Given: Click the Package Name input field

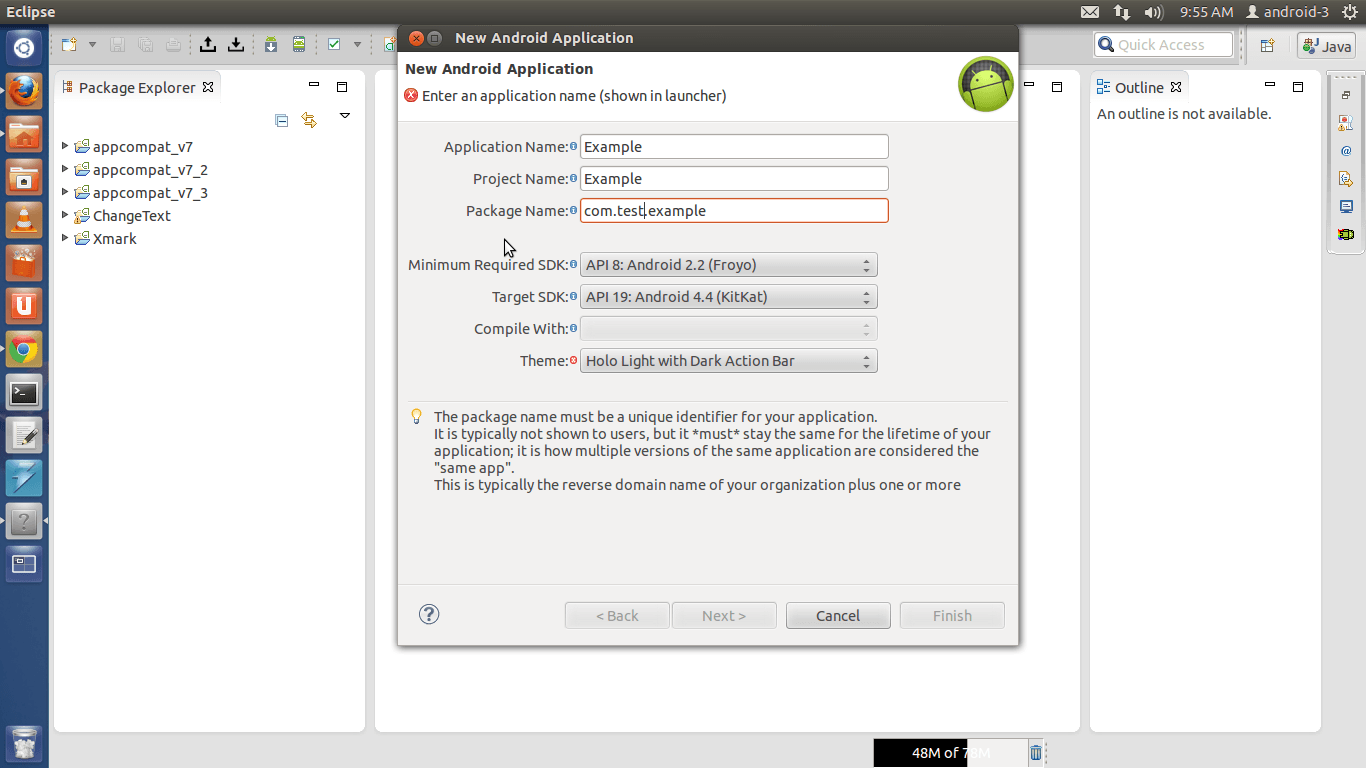Looking at the screenshot, I should (x=734, y=210).
